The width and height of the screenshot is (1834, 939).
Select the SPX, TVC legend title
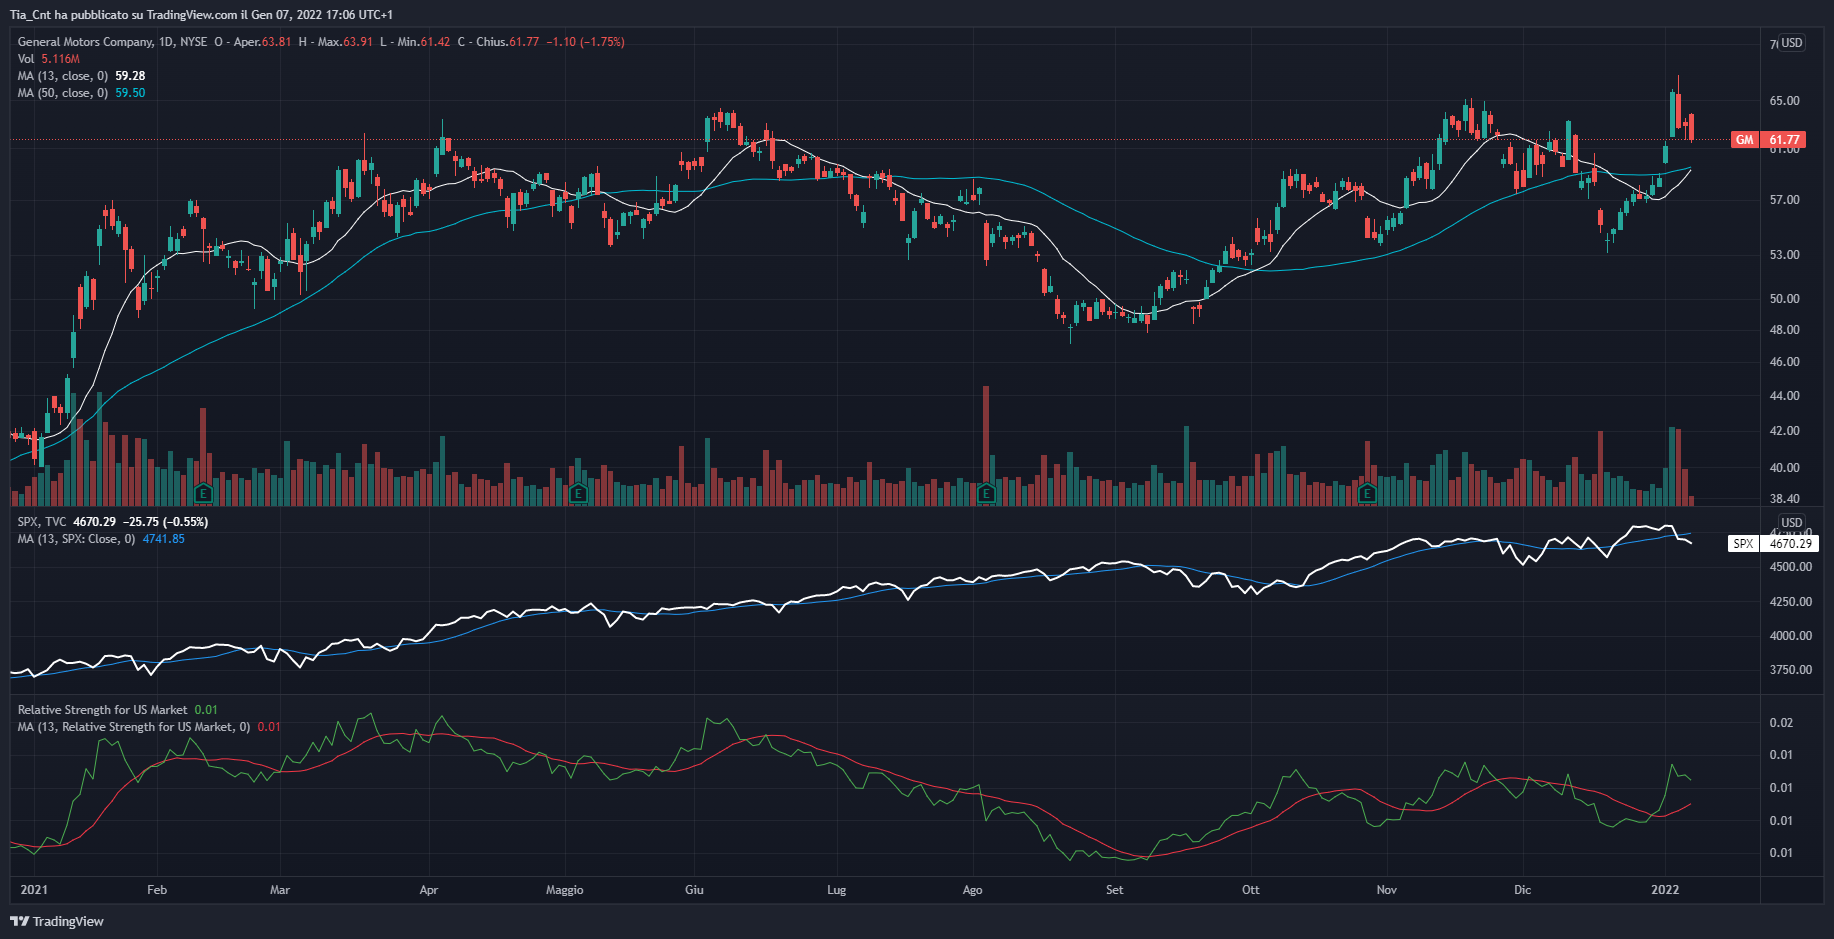click(x=42, y=522)
